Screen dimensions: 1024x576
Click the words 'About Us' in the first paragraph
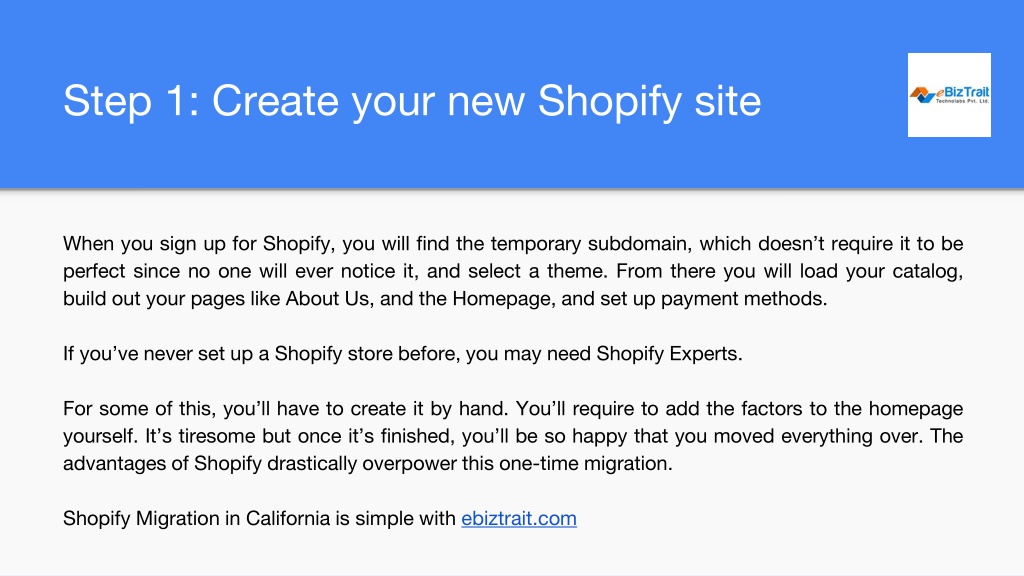coord(328,298)
